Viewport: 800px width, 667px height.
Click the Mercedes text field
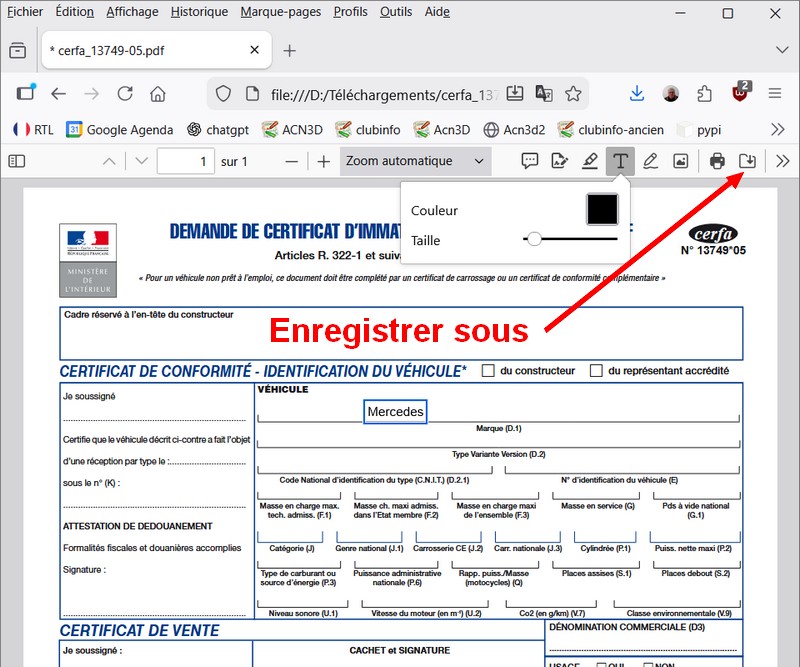pos(395,412)
